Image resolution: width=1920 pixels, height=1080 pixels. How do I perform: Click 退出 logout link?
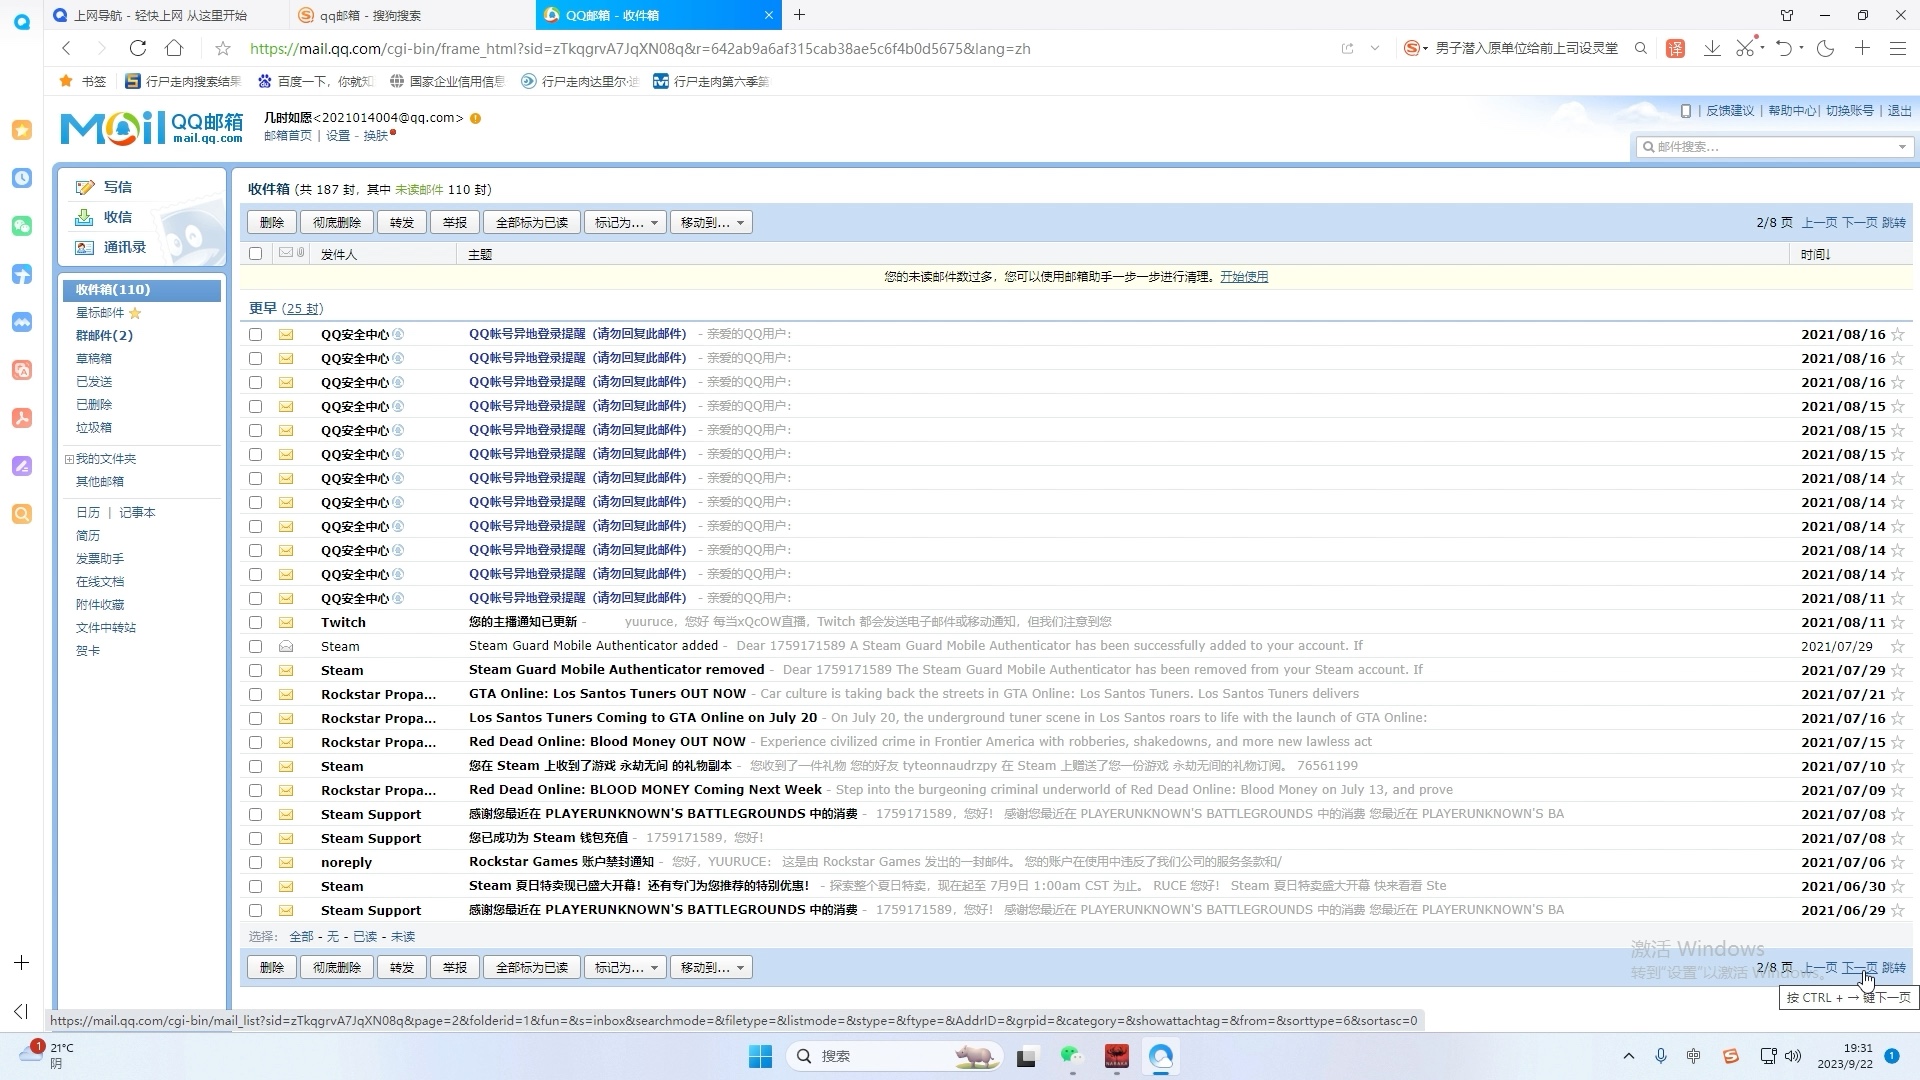(1899, 111)
